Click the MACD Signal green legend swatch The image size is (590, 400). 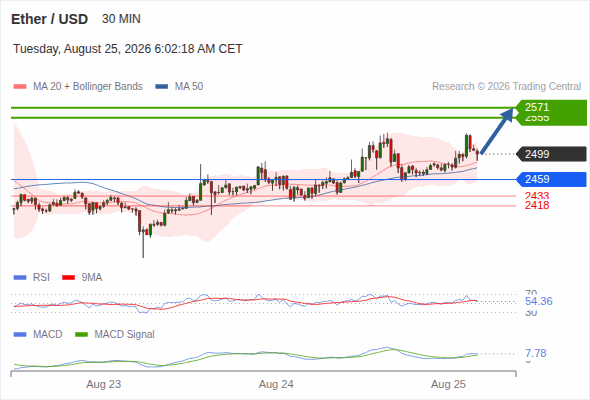coord(81,335)
